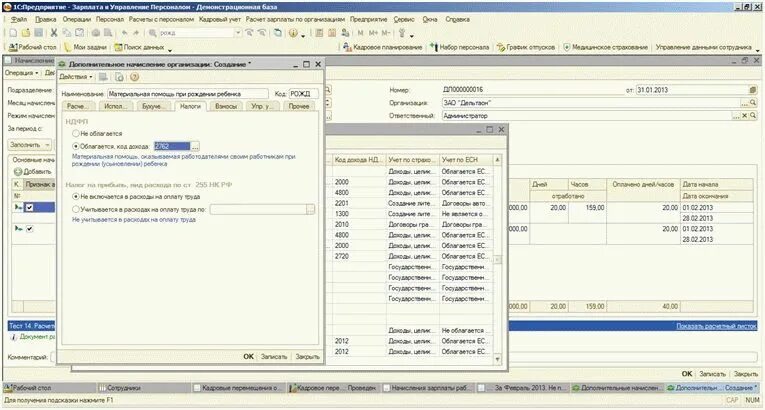Open the Действия dropdown menu
The height and width of the screenshot is (410, 765).
tap(76, 77)
